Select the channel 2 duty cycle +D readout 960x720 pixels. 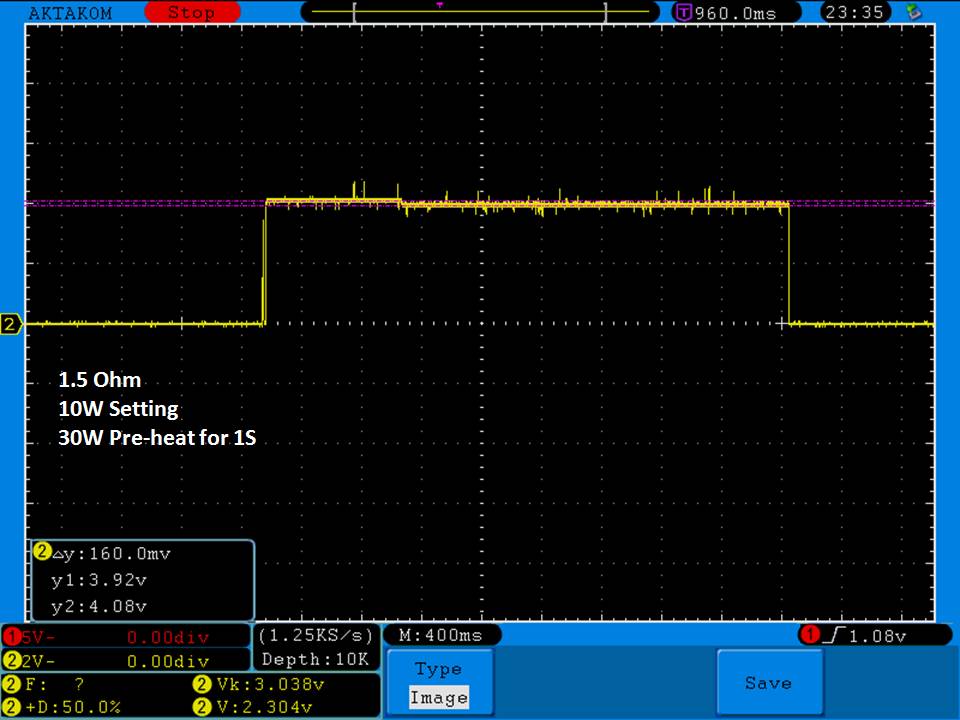[x=70, y=707]
